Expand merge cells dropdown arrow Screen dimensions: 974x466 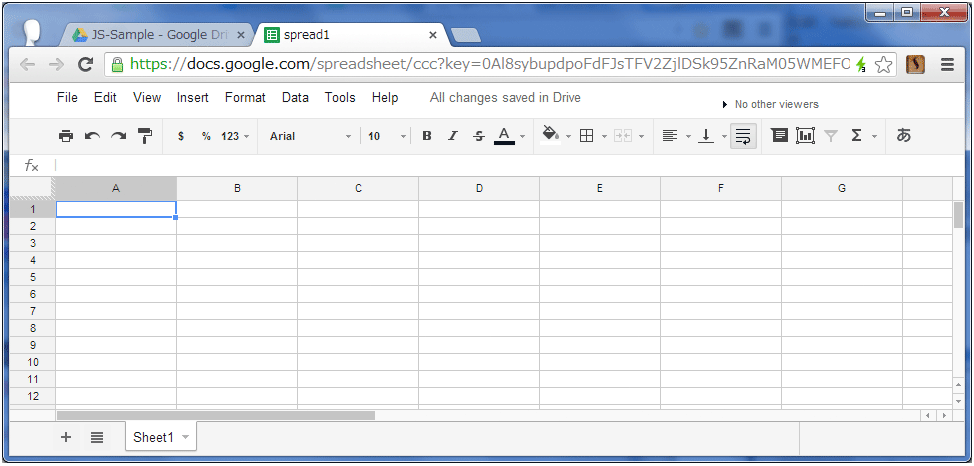pos(641,137)
